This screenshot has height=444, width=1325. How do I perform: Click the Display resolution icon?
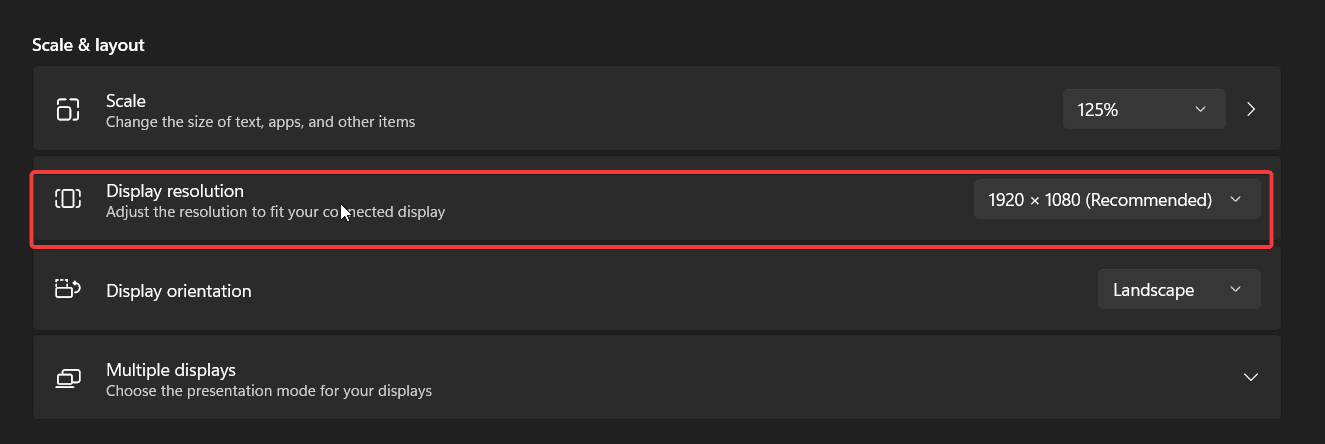tap(67, 199)
